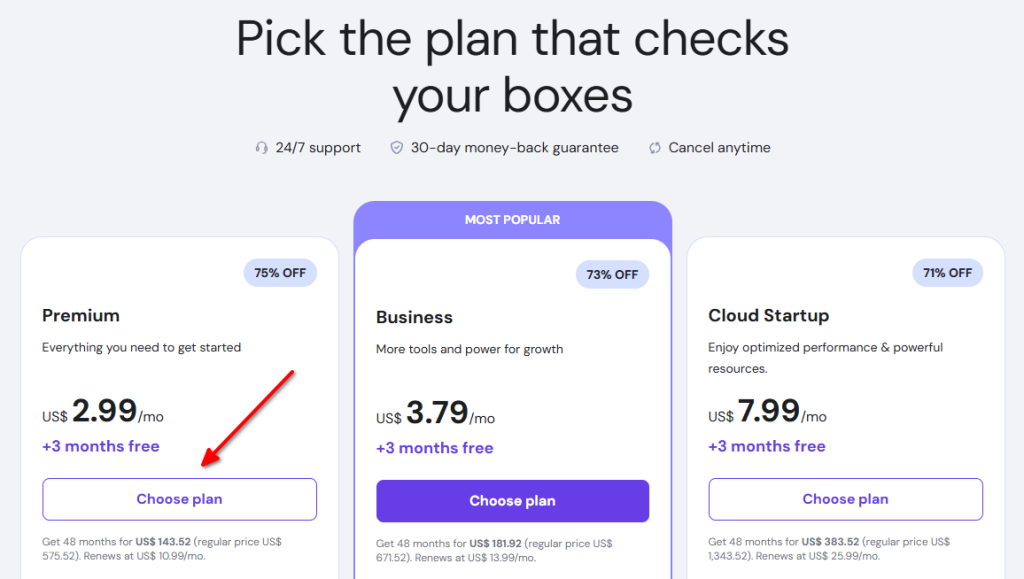Open the +3 months free offer under Cloud Startup
The width and height of the screenshot is (1024, 579).
767,446
